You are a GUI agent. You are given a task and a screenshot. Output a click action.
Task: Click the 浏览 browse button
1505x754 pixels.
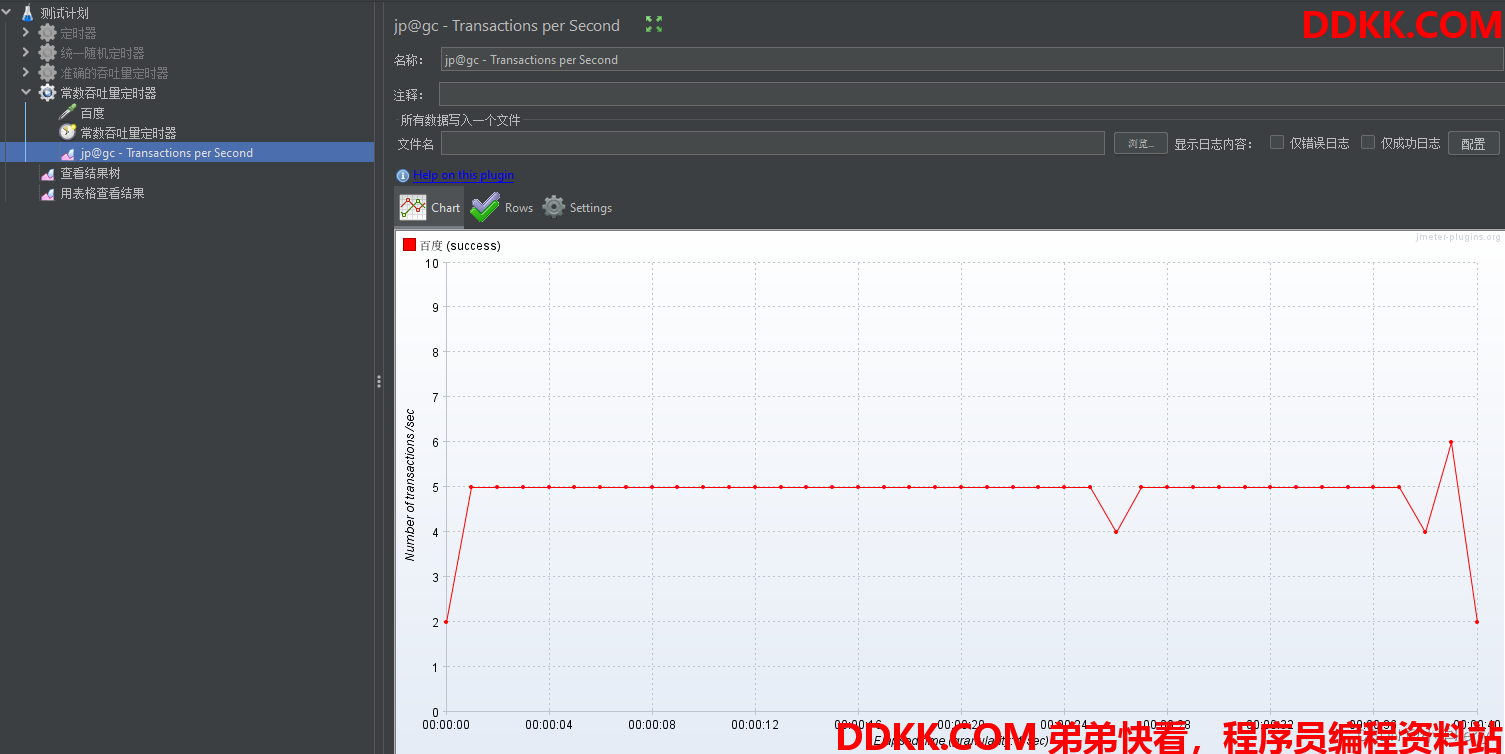click(x=1141, y=143)
